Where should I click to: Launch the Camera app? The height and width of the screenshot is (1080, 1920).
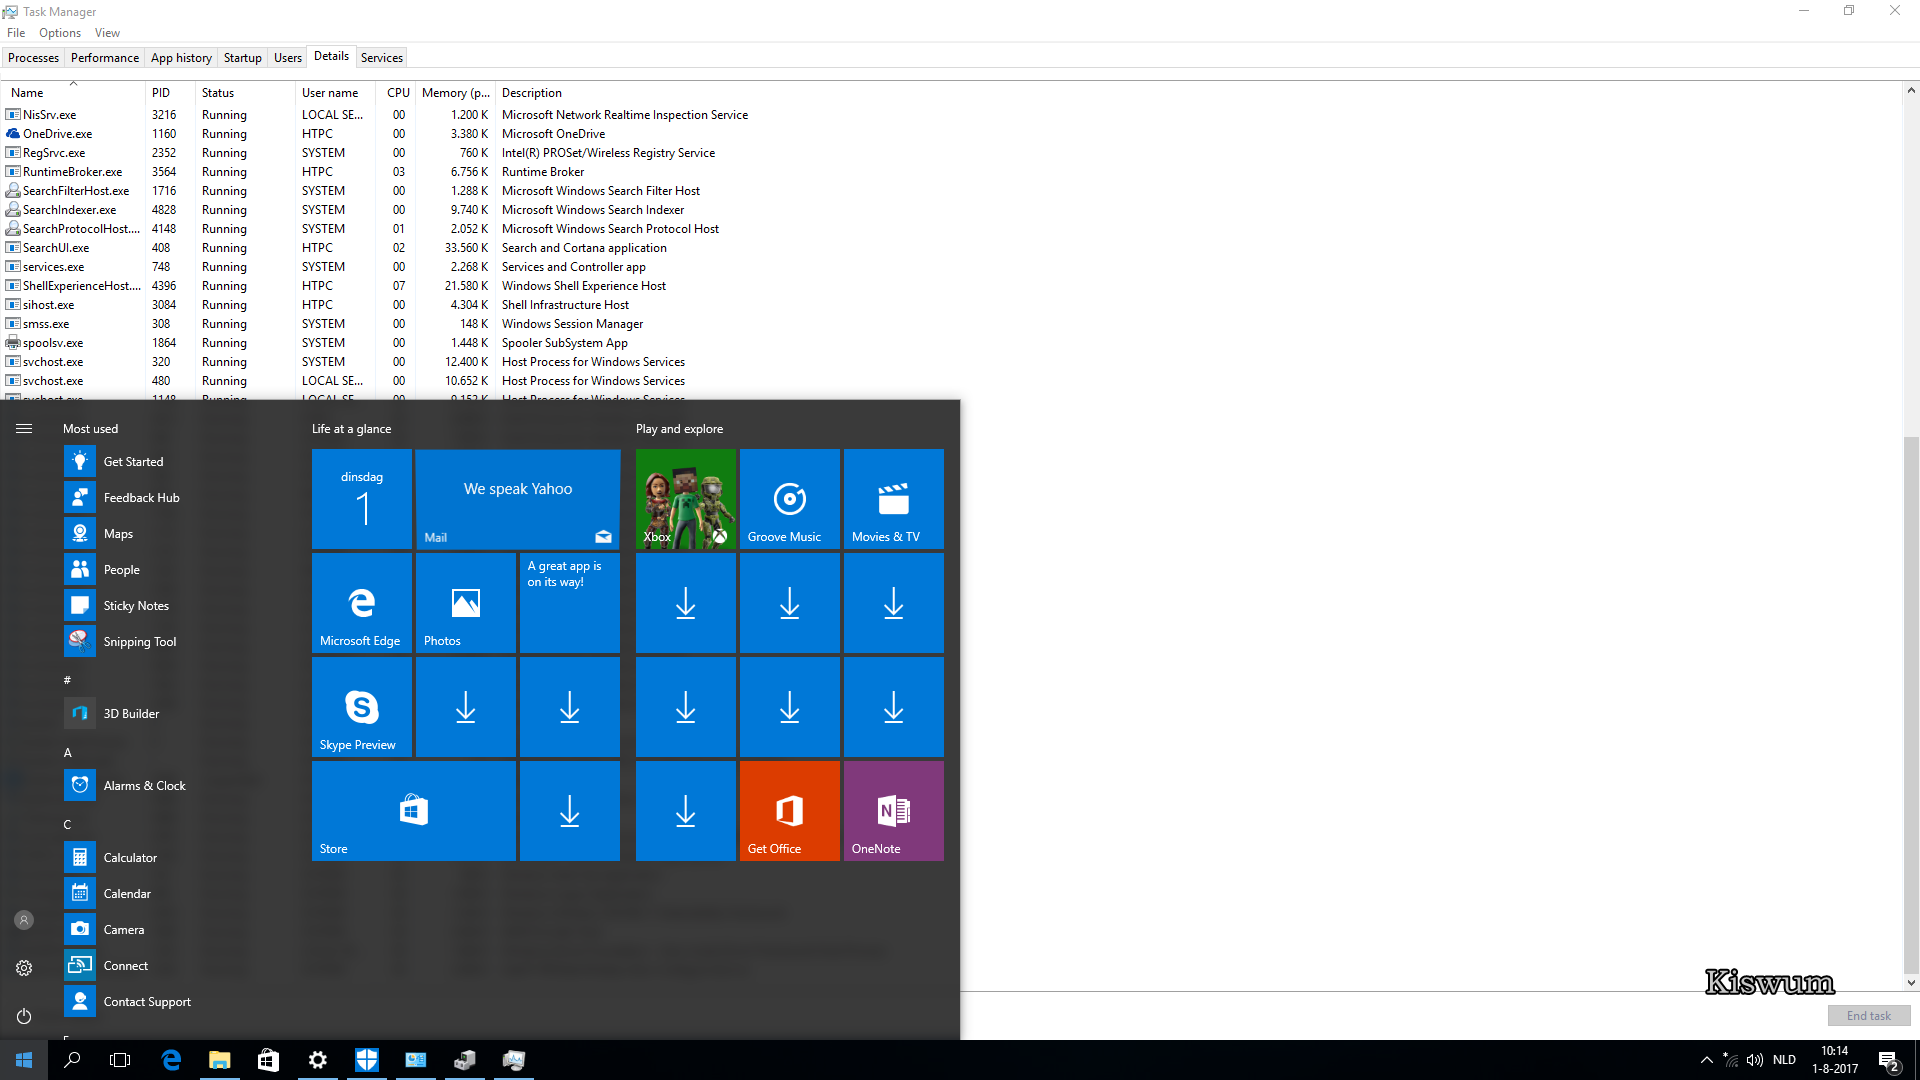tap(80, 929)
